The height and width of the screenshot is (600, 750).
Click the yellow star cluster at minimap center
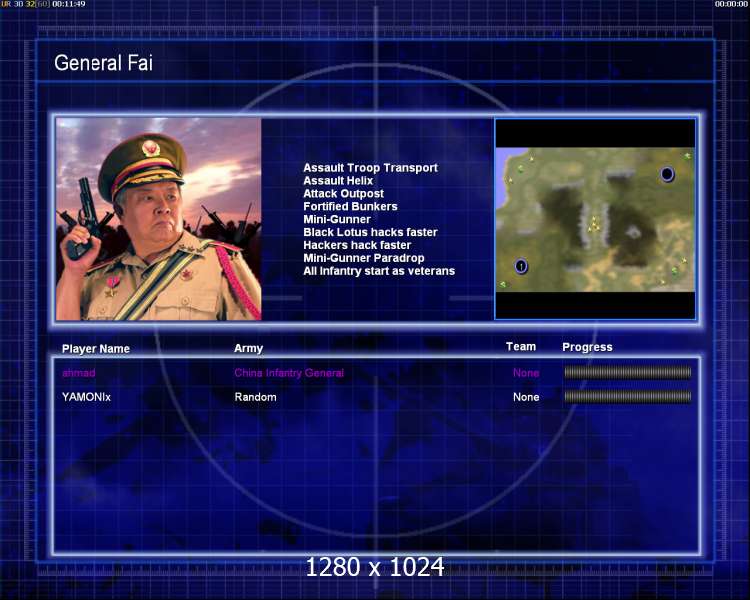click(594, 224)
